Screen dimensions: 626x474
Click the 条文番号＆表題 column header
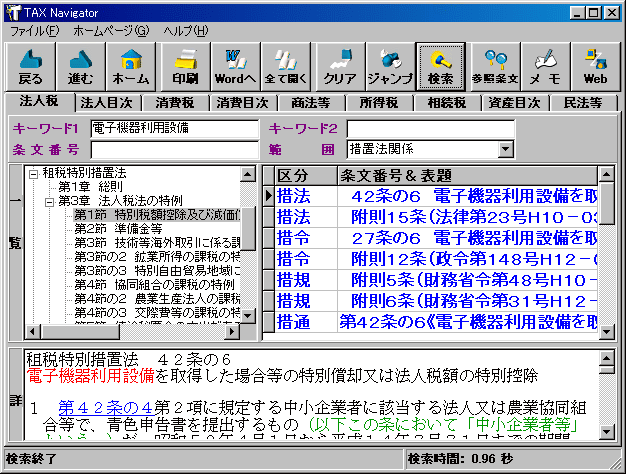(x=468, y=176)
